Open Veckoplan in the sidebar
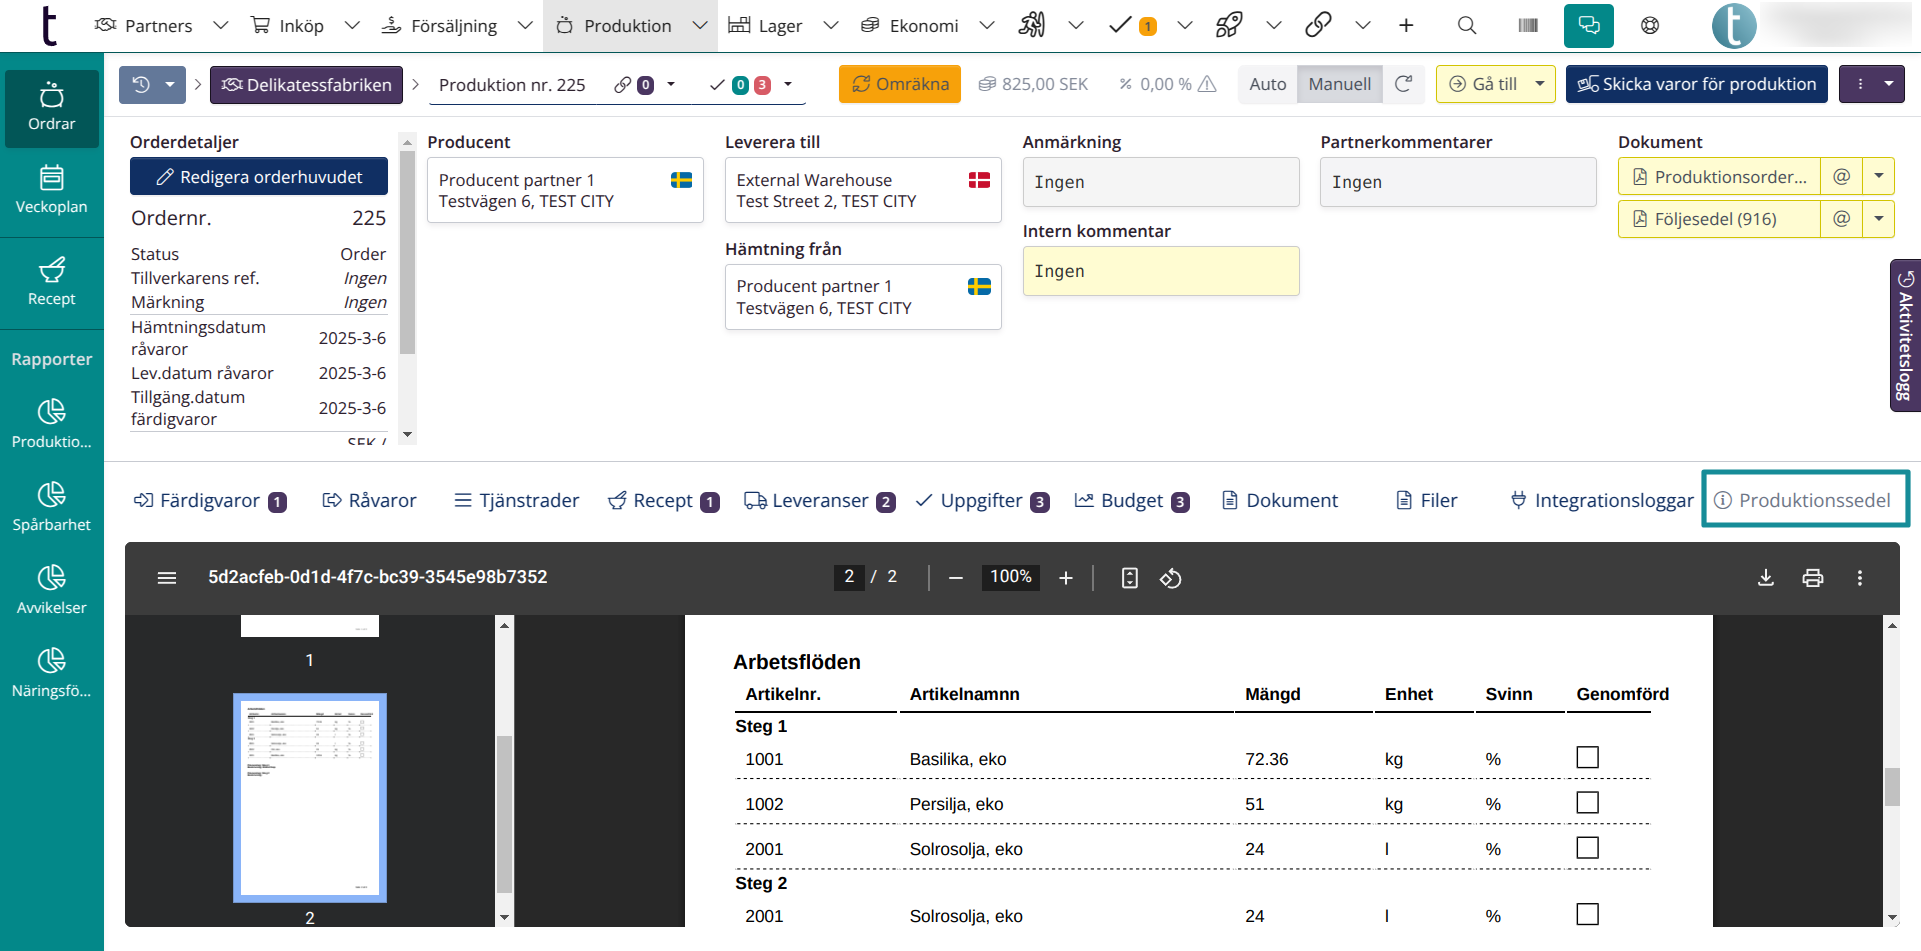This screenshot has height=951, width=1921. click(x=52, y=190)
